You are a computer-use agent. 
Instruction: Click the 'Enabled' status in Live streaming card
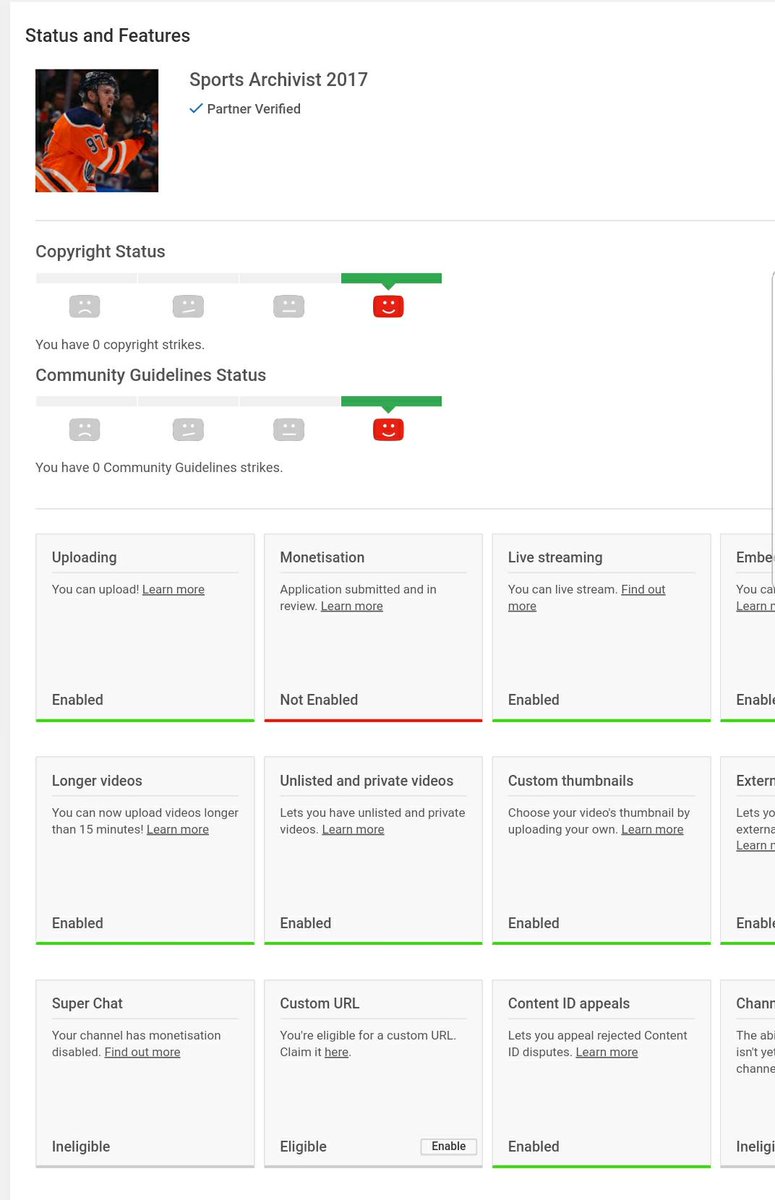pyautogui.click(x=534, y=700)
